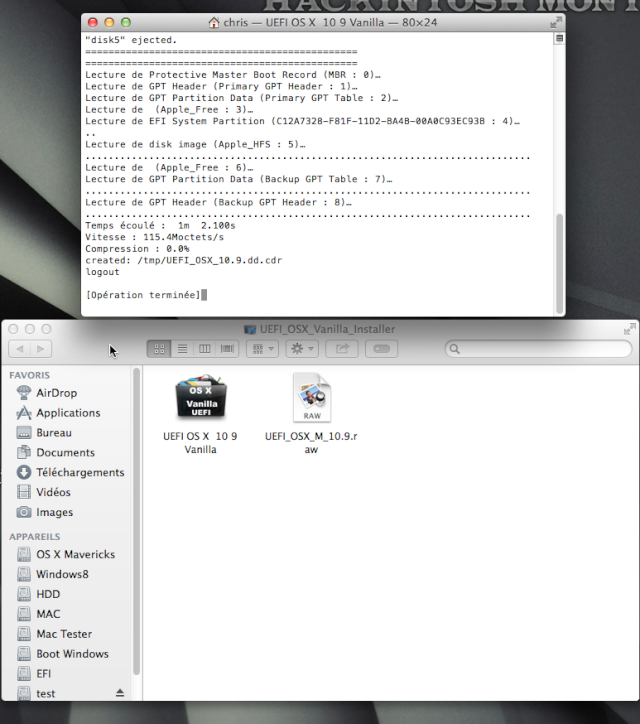The width and height of the screenshot is (640, 724).
Task: Click the home proxy icon in Terminal title
Action: coord(213,22)
